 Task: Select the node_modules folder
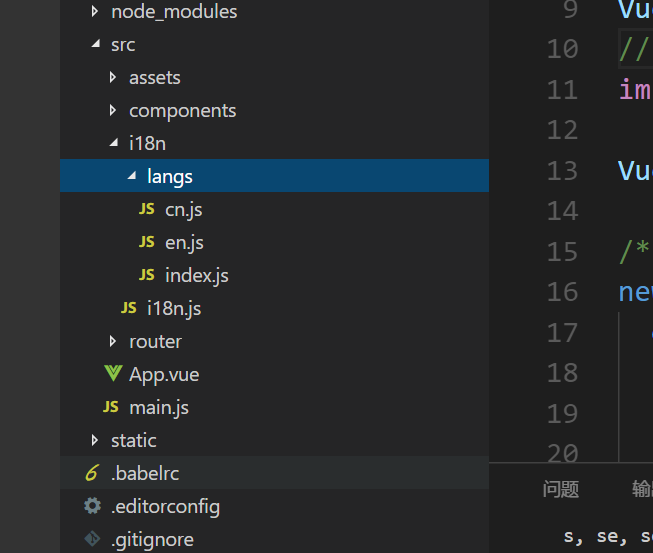[x=174, y=12]
